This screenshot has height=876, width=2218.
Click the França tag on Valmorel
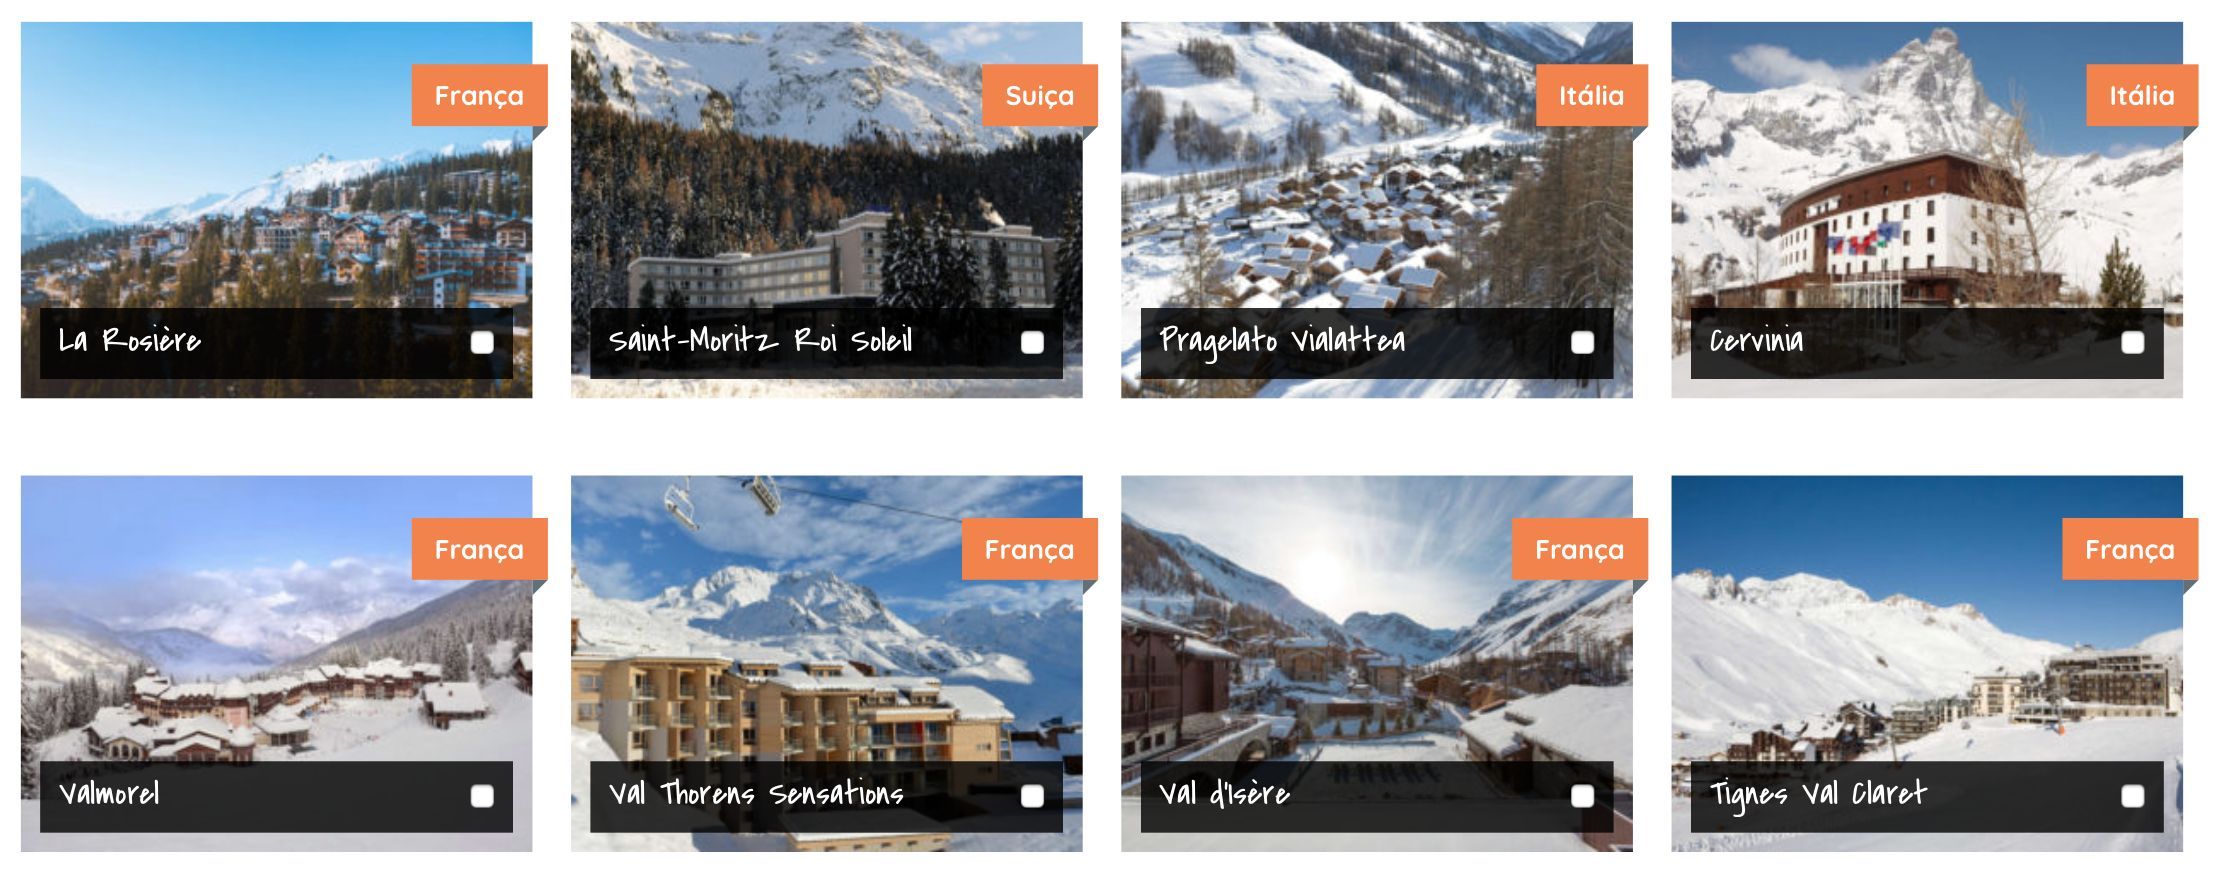(x=479, y=549)
